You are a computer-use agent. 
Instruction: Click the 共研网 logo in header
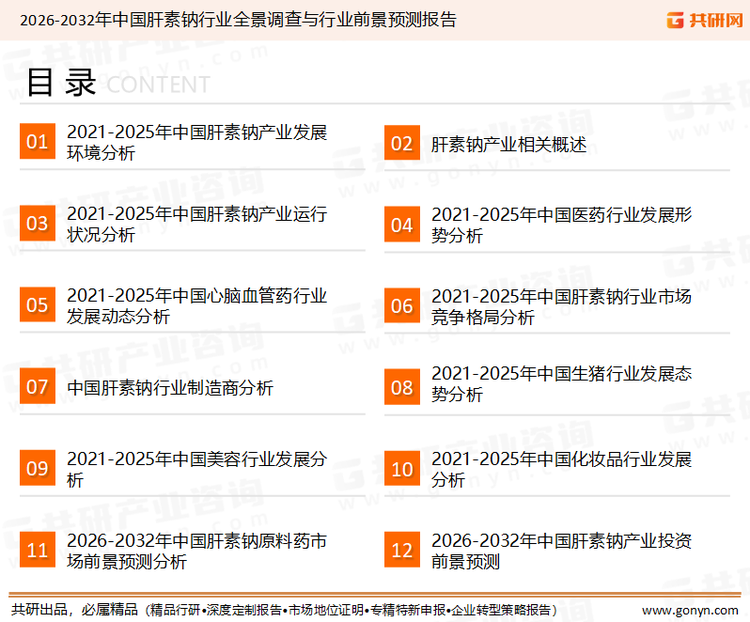tap(705, 20)
